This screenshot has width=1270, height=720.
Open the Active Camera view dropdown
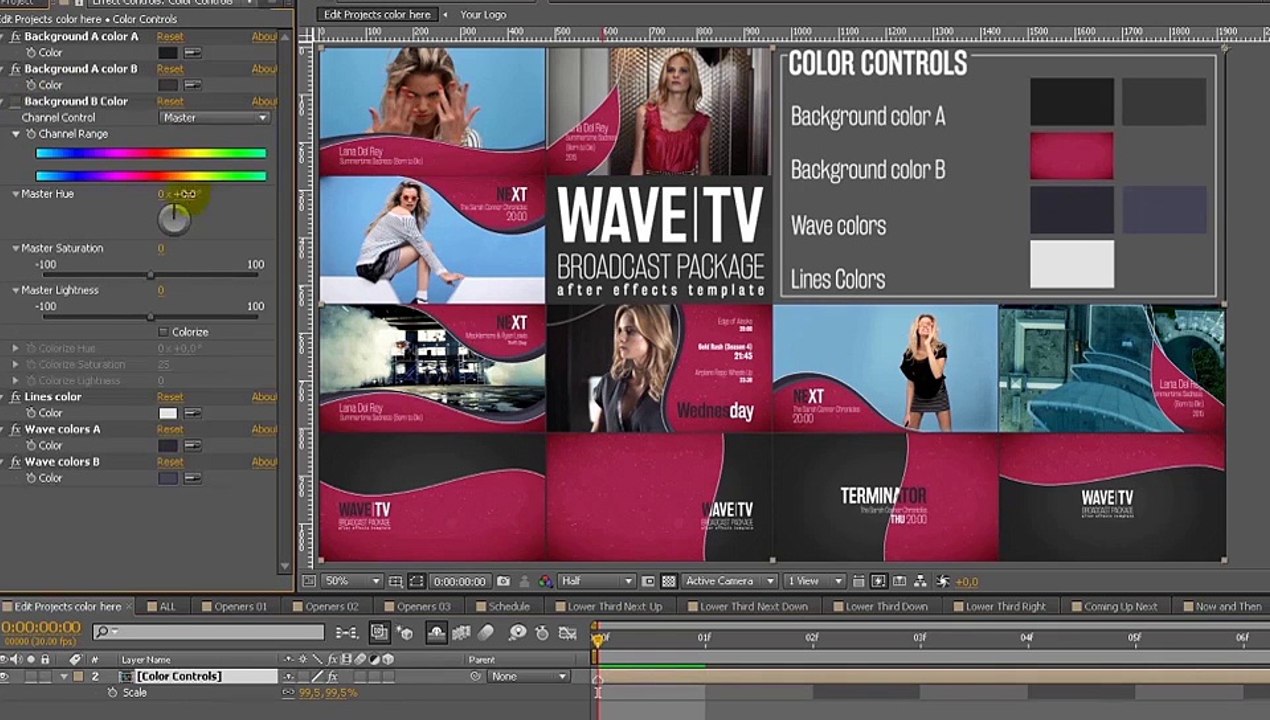(730, 581)
